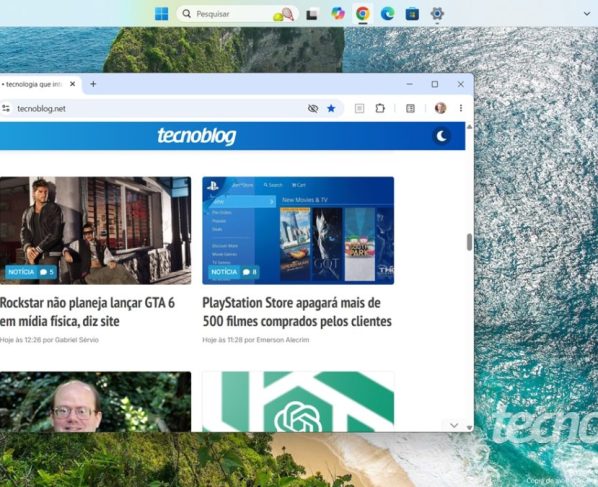Open reading mode icon in Chrome toolbar
Viewport: 598px width, 487px height.
[x=359, y=109]
